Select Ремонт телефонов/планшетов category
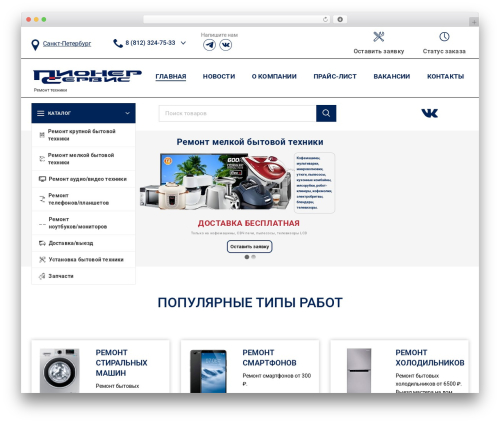Image resolution: width=500 pixels, height=423 pixels. pyautogui.click(x=83, y=199)
